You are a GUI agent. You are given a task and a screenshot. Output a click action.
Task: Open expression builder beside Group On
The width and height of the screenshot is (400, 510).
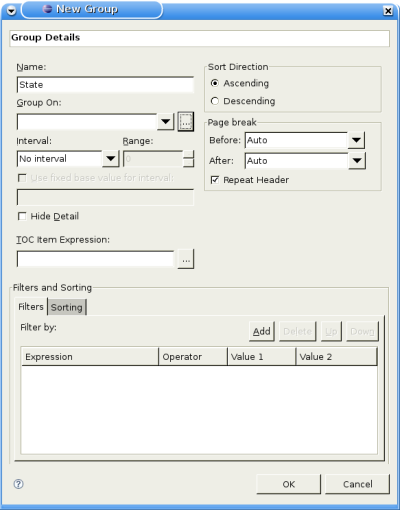pos(186,122)
